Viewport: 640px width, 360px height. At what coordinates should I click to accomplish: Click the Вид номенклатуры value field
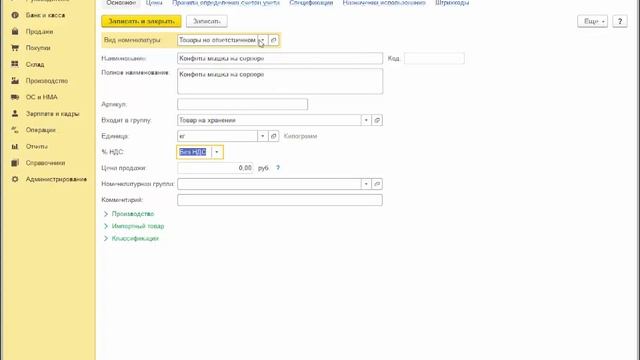[218, 40]
